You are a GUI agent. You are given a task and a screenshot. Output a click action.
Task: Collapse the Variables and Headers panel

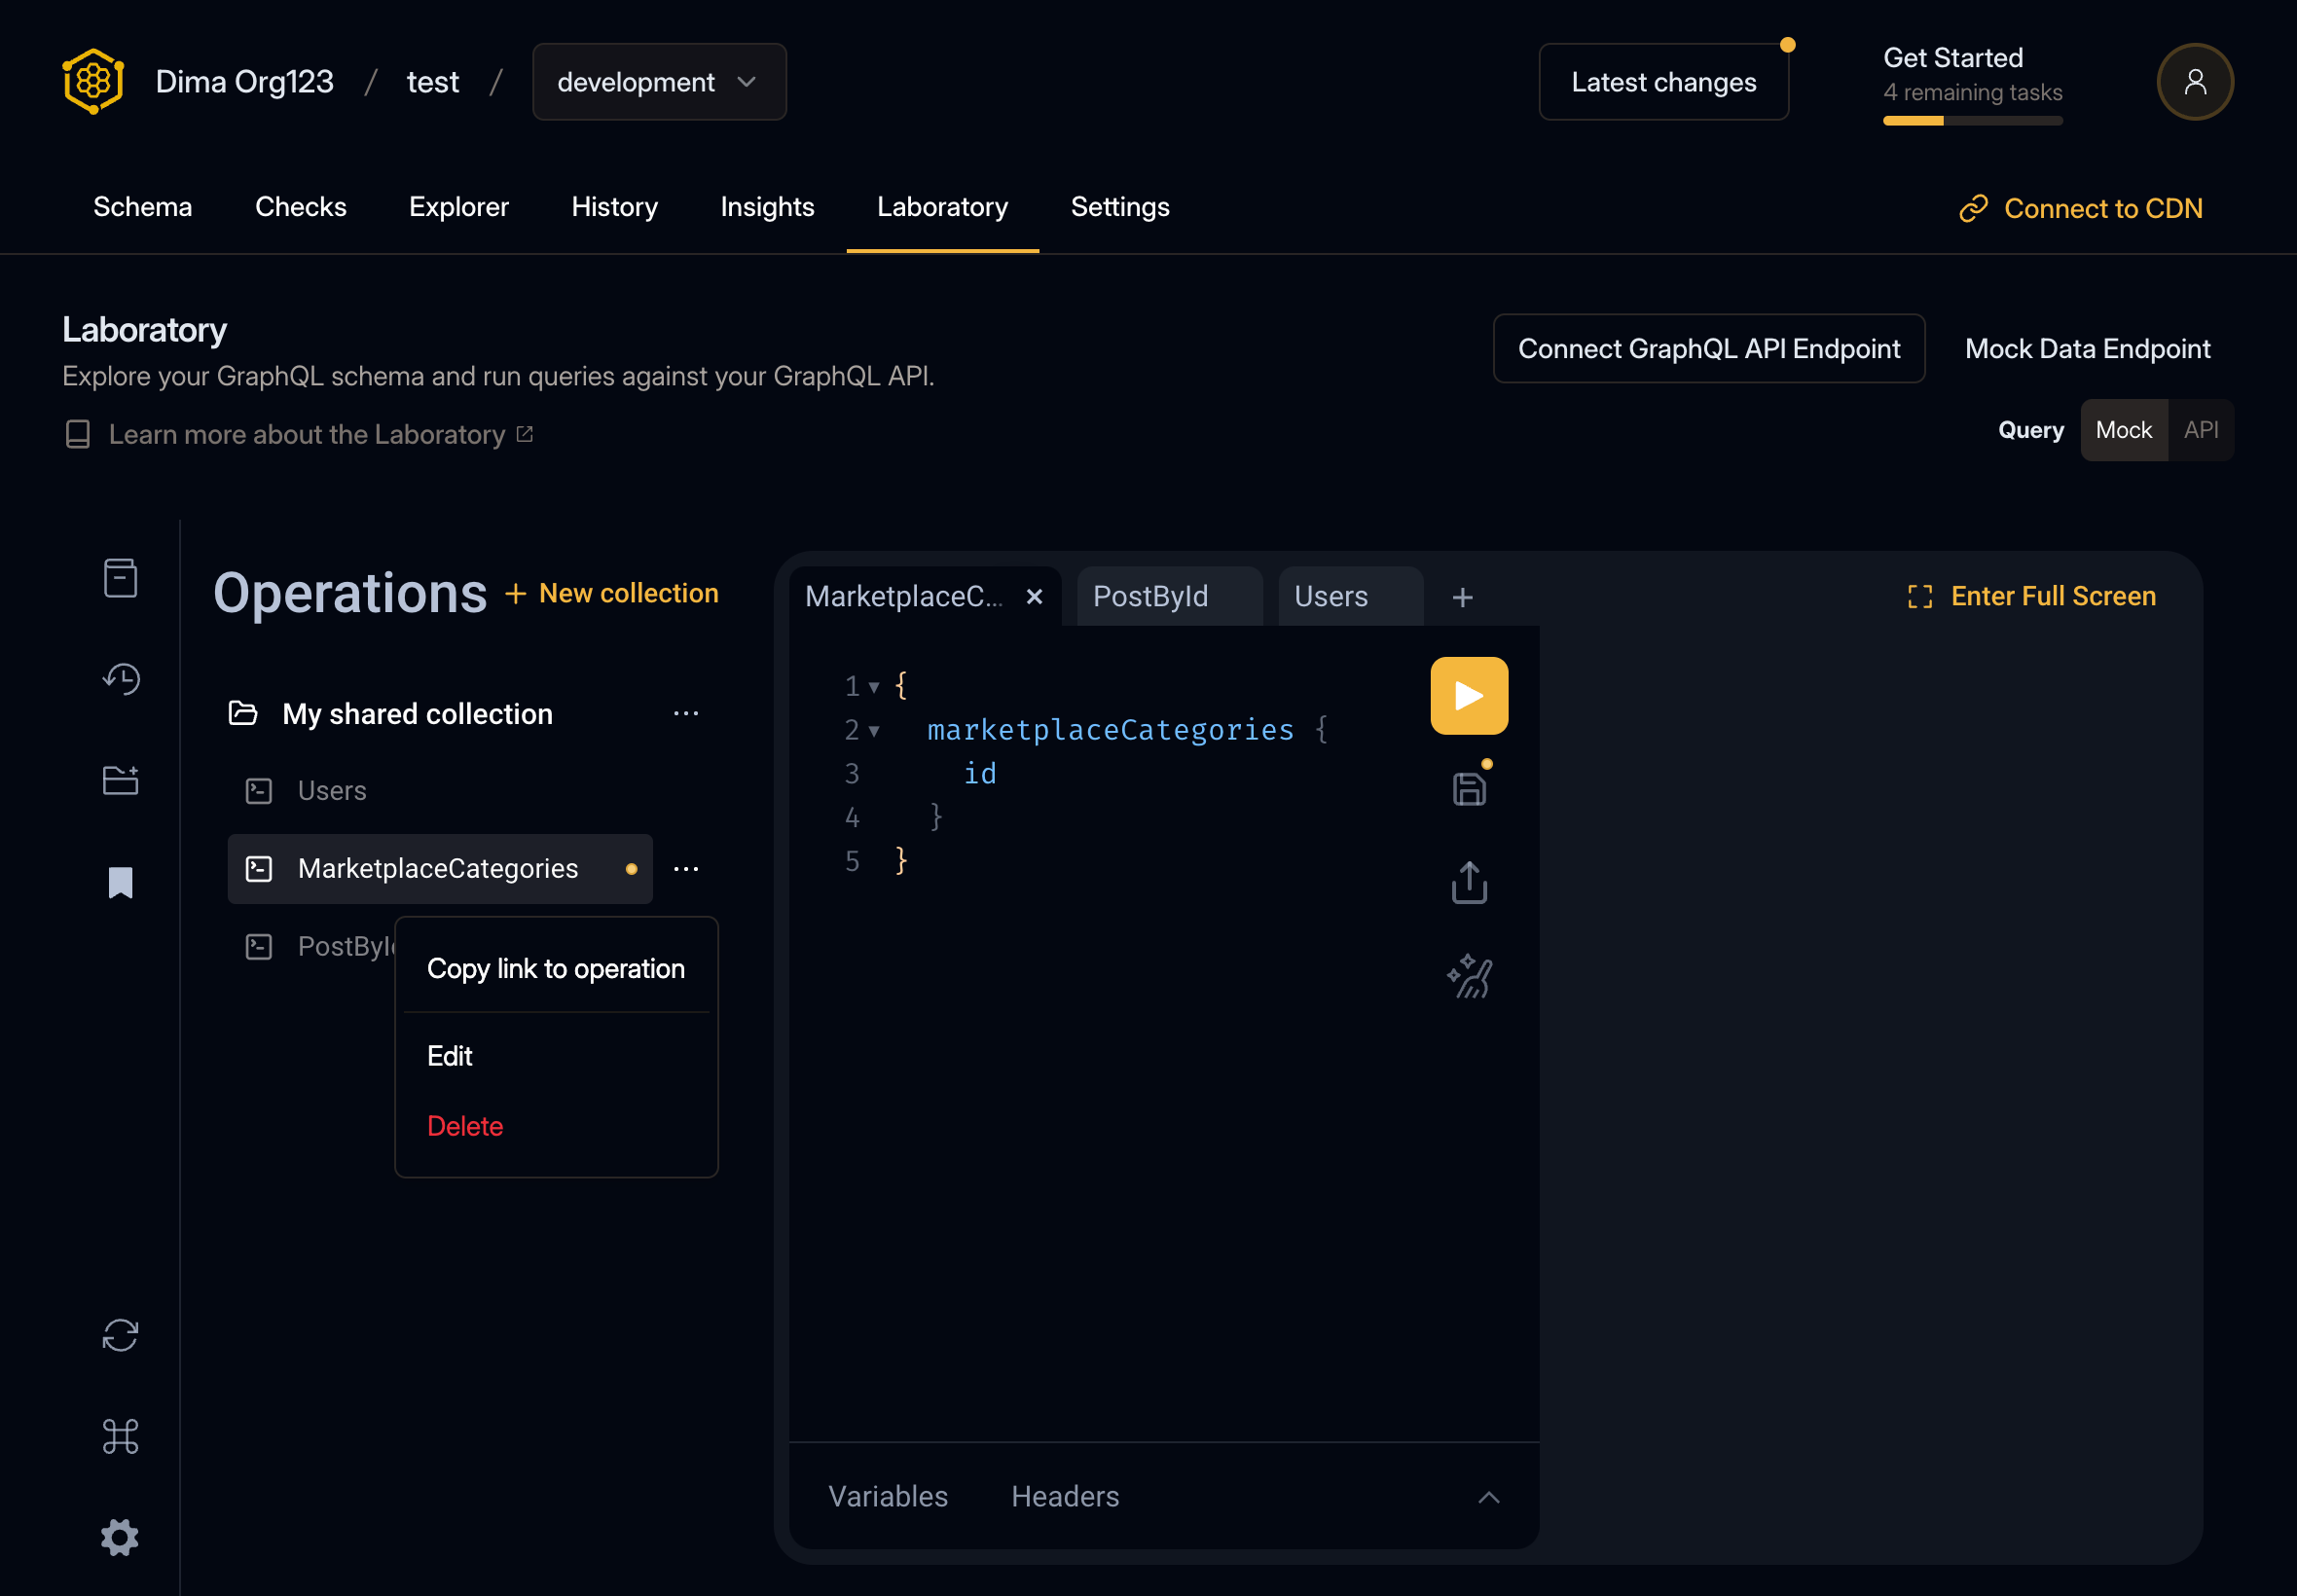pos(1487,1496)
